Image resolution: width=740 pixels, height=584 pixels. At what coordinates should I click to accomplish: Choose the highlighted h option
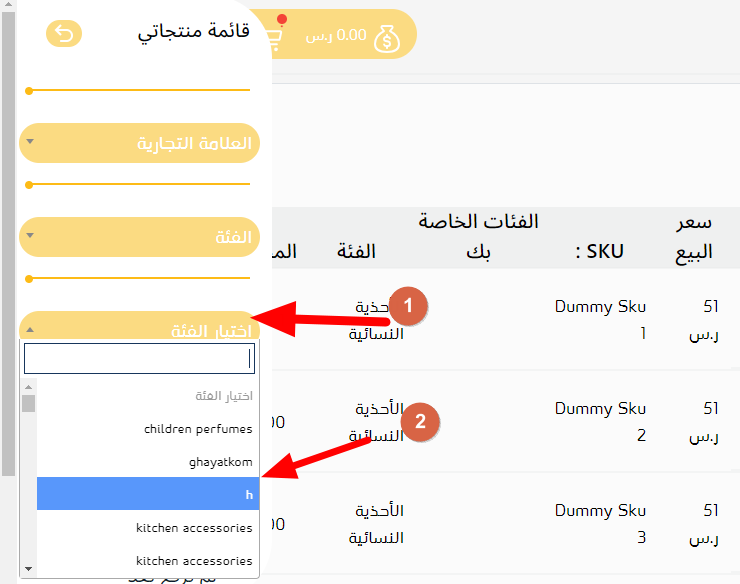pyautogui.click(x=148, y=494)
